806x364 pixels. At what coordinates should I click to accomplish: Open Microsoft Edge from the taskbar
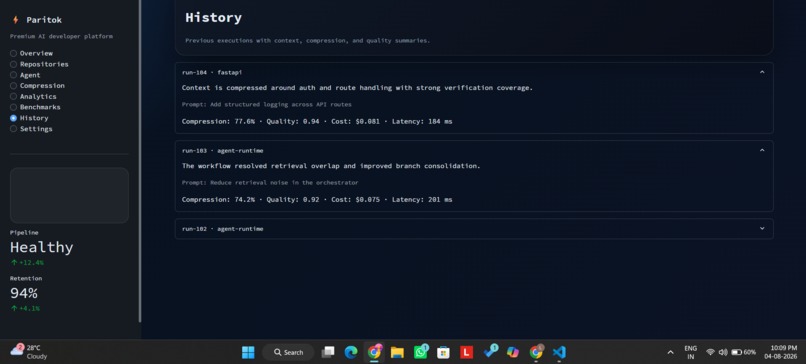351,352
